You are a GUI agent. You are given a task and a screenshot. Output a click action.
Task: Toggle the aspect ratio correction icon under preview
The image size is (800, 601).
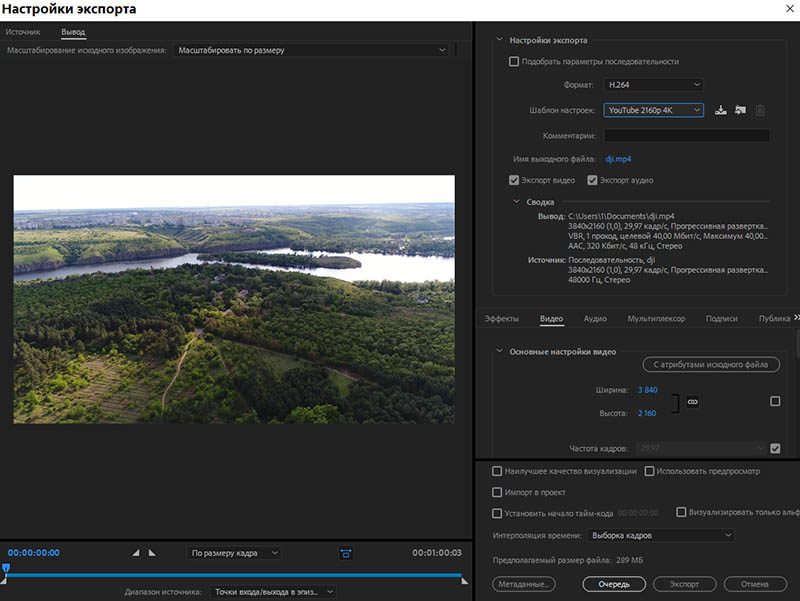[346, 553]
